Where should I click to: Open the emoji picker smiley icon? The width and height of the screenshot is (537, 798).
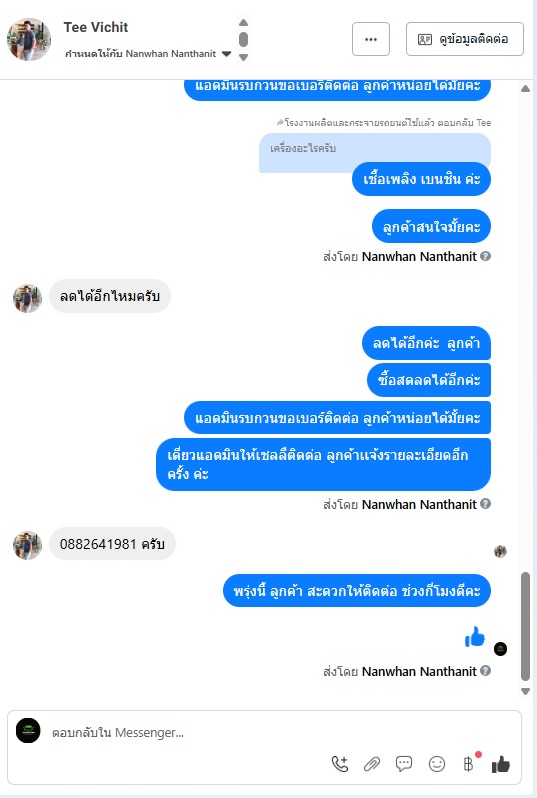437,764
